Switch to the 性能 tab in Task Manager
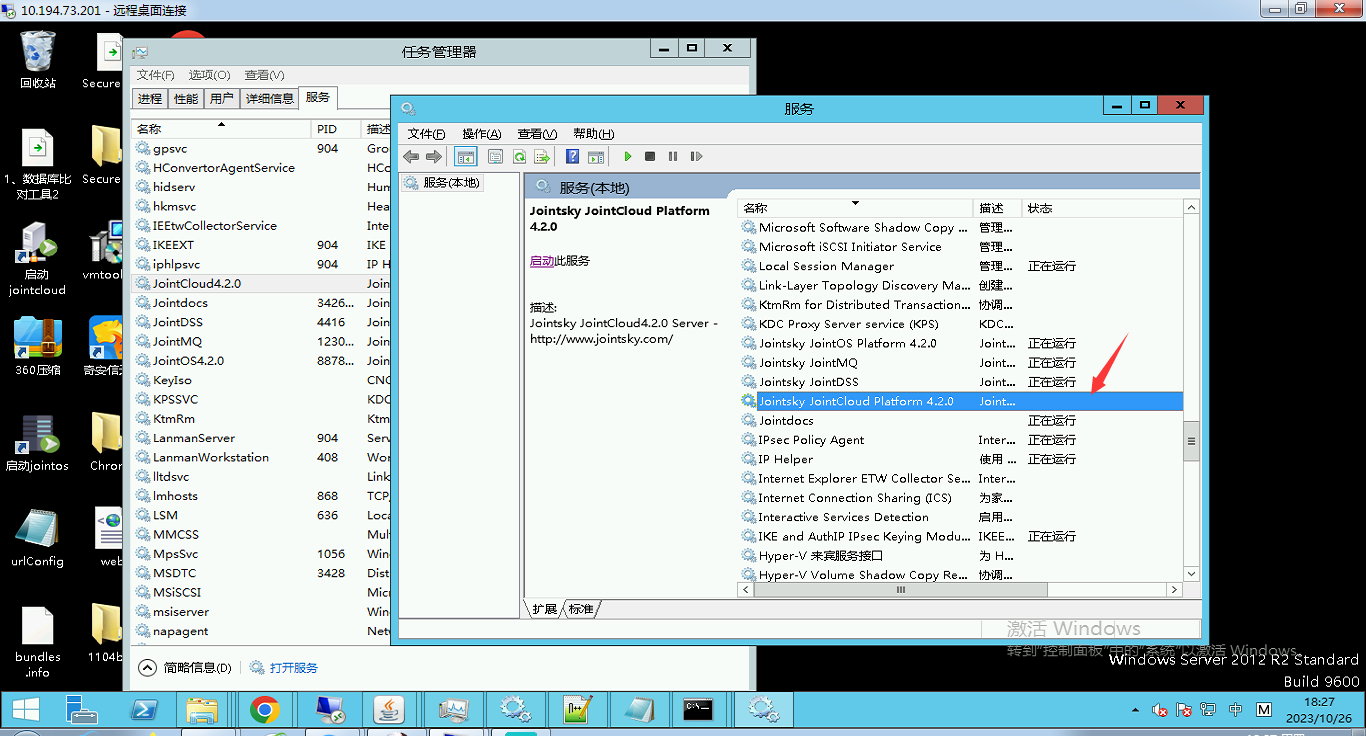Image resolution: width=1366 pixels, height=736 pixels. (186, 98)
